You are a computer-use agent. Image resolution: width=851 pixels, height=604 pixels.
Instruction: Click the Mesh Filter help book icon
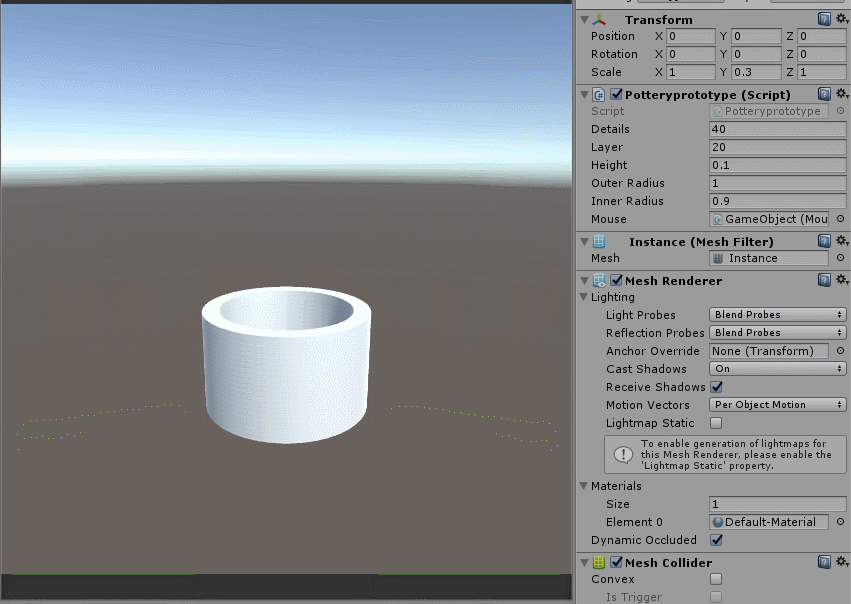(824, 241)
